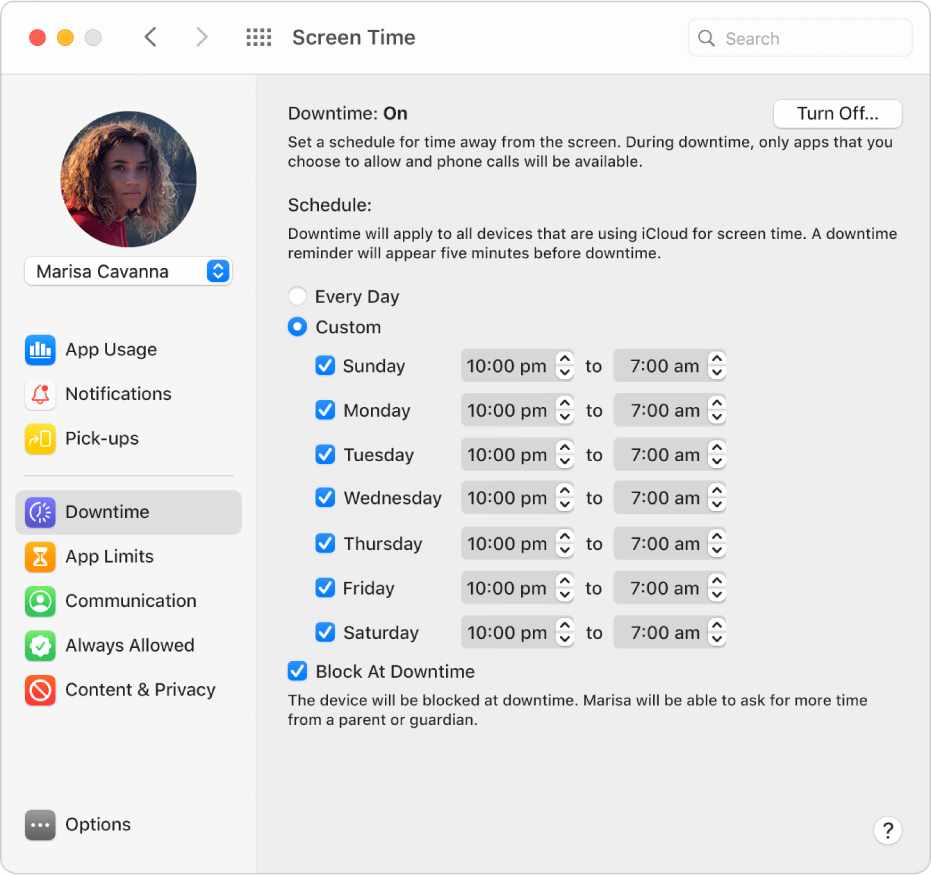Click the Options ellipsis icon
The image size is (931, 875).
click(40, 825)
